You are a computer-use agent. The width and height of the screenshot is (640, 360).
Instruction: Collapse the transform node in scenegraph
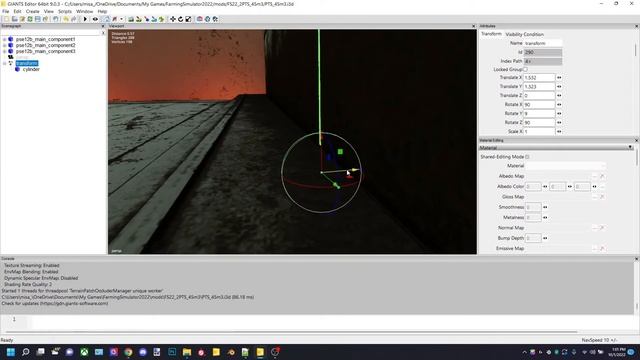(4, 63)
